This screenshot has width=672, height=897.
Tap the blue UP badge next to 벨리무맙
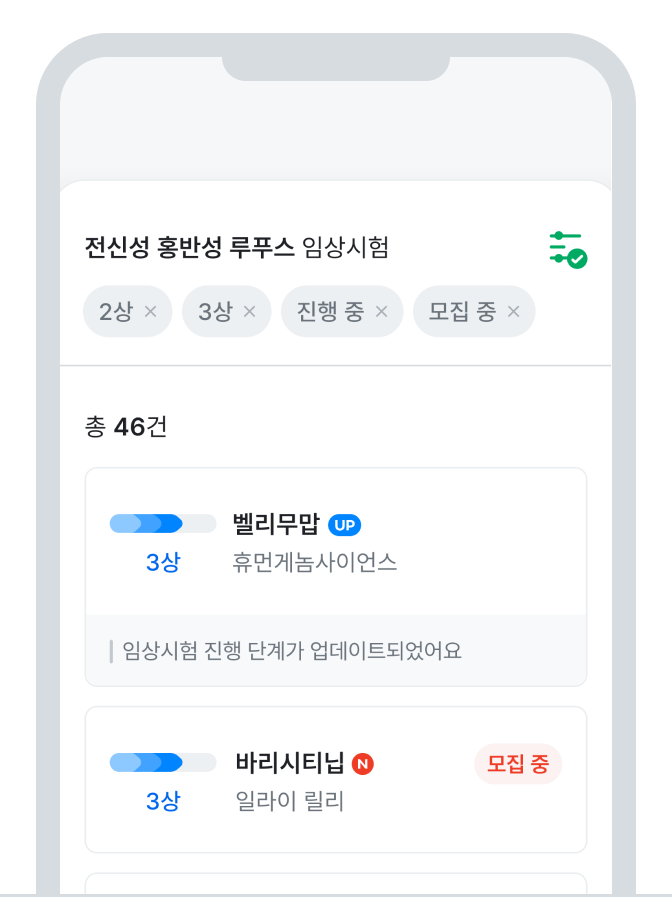pos(344,525)
